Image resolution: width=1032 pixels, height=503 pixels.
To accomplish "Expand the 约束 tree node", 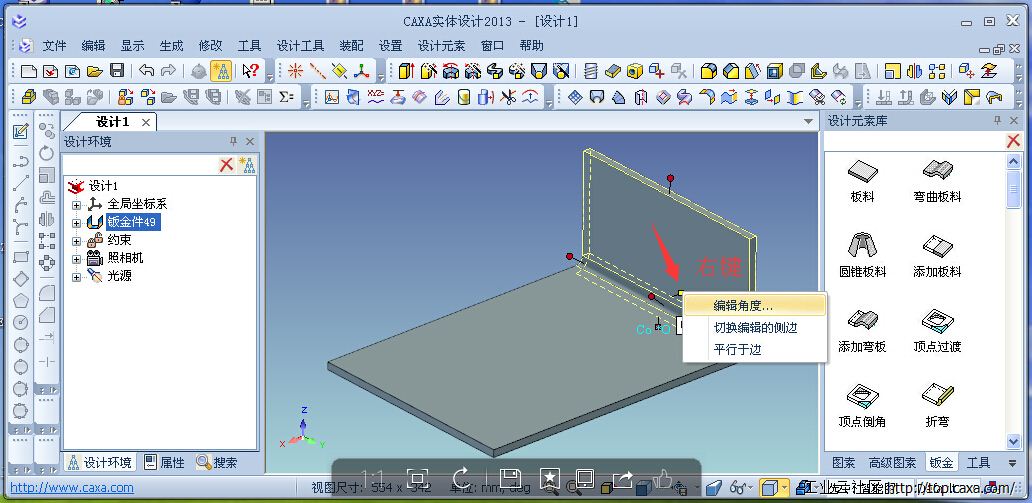I will pyautogui.click(x=76, y=241).
